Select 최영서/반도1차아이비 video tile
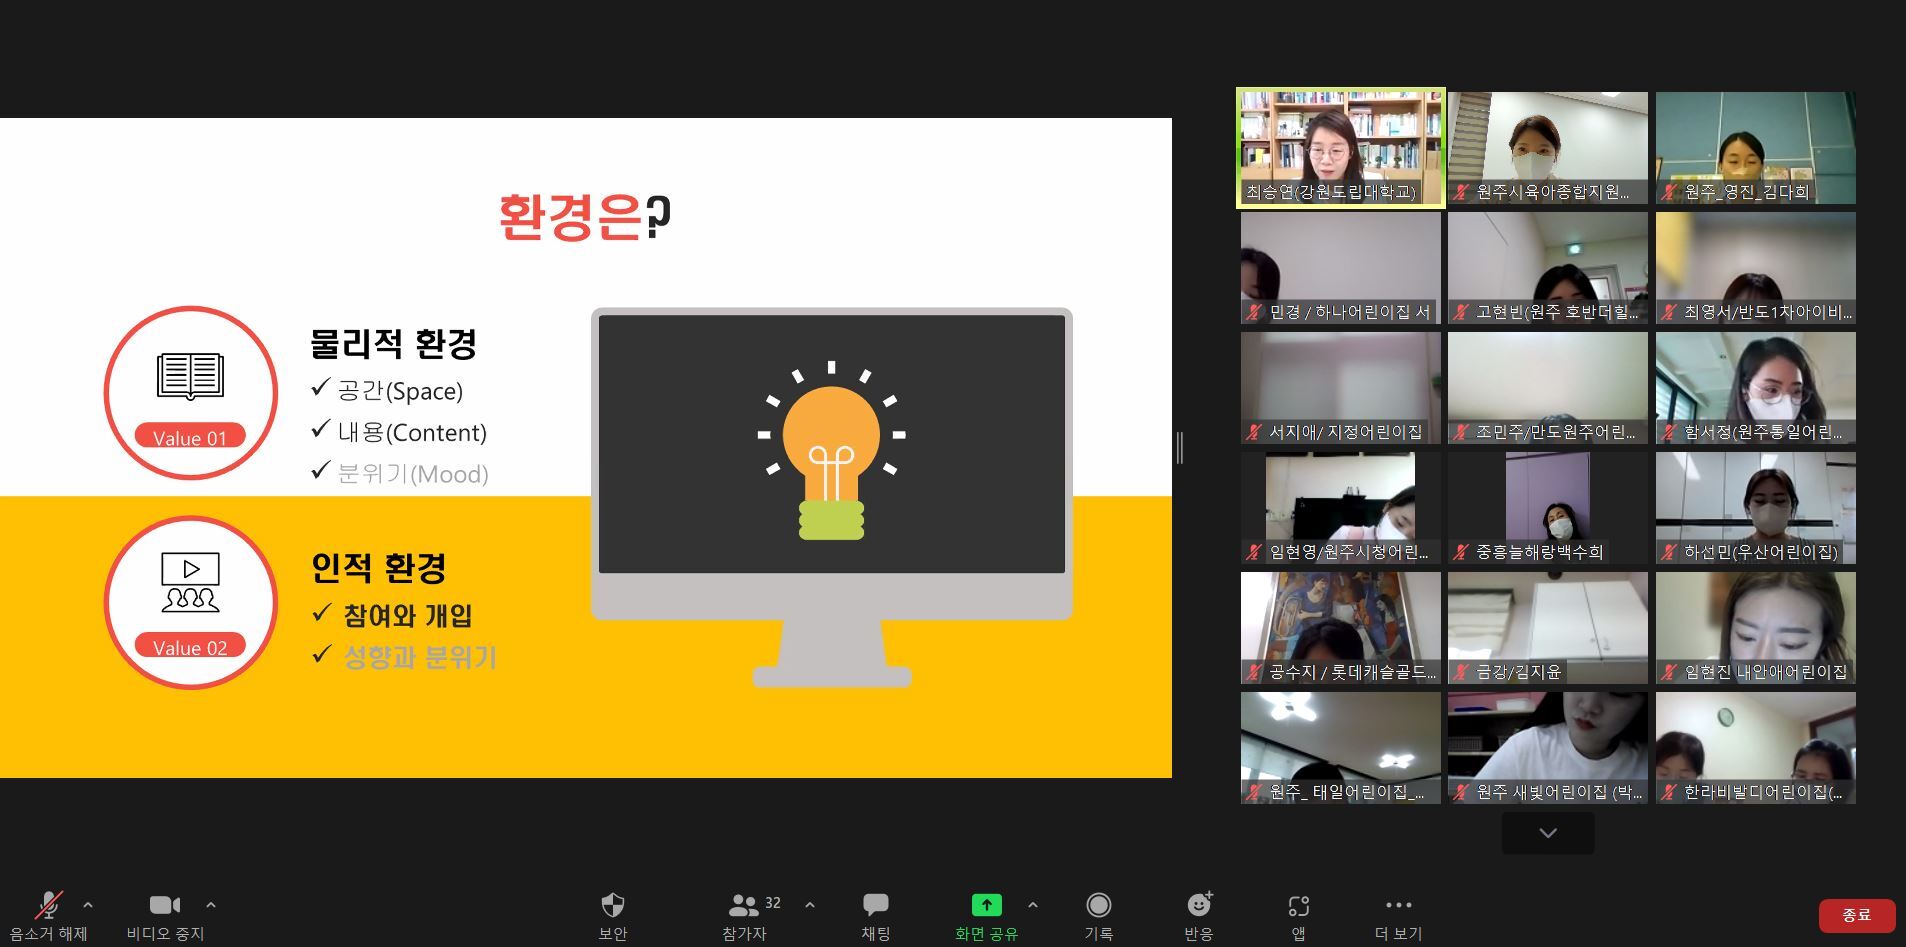The image size is (1906, 947). [x=1756, y=268]
